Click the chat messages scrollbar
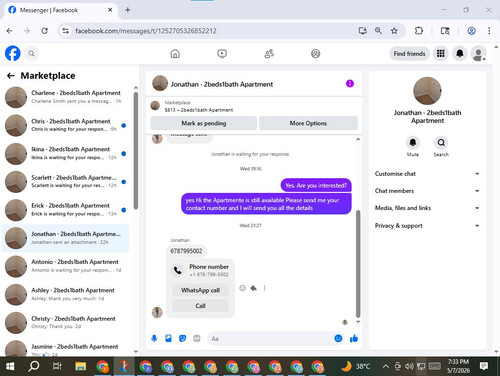 click(358, 263)
